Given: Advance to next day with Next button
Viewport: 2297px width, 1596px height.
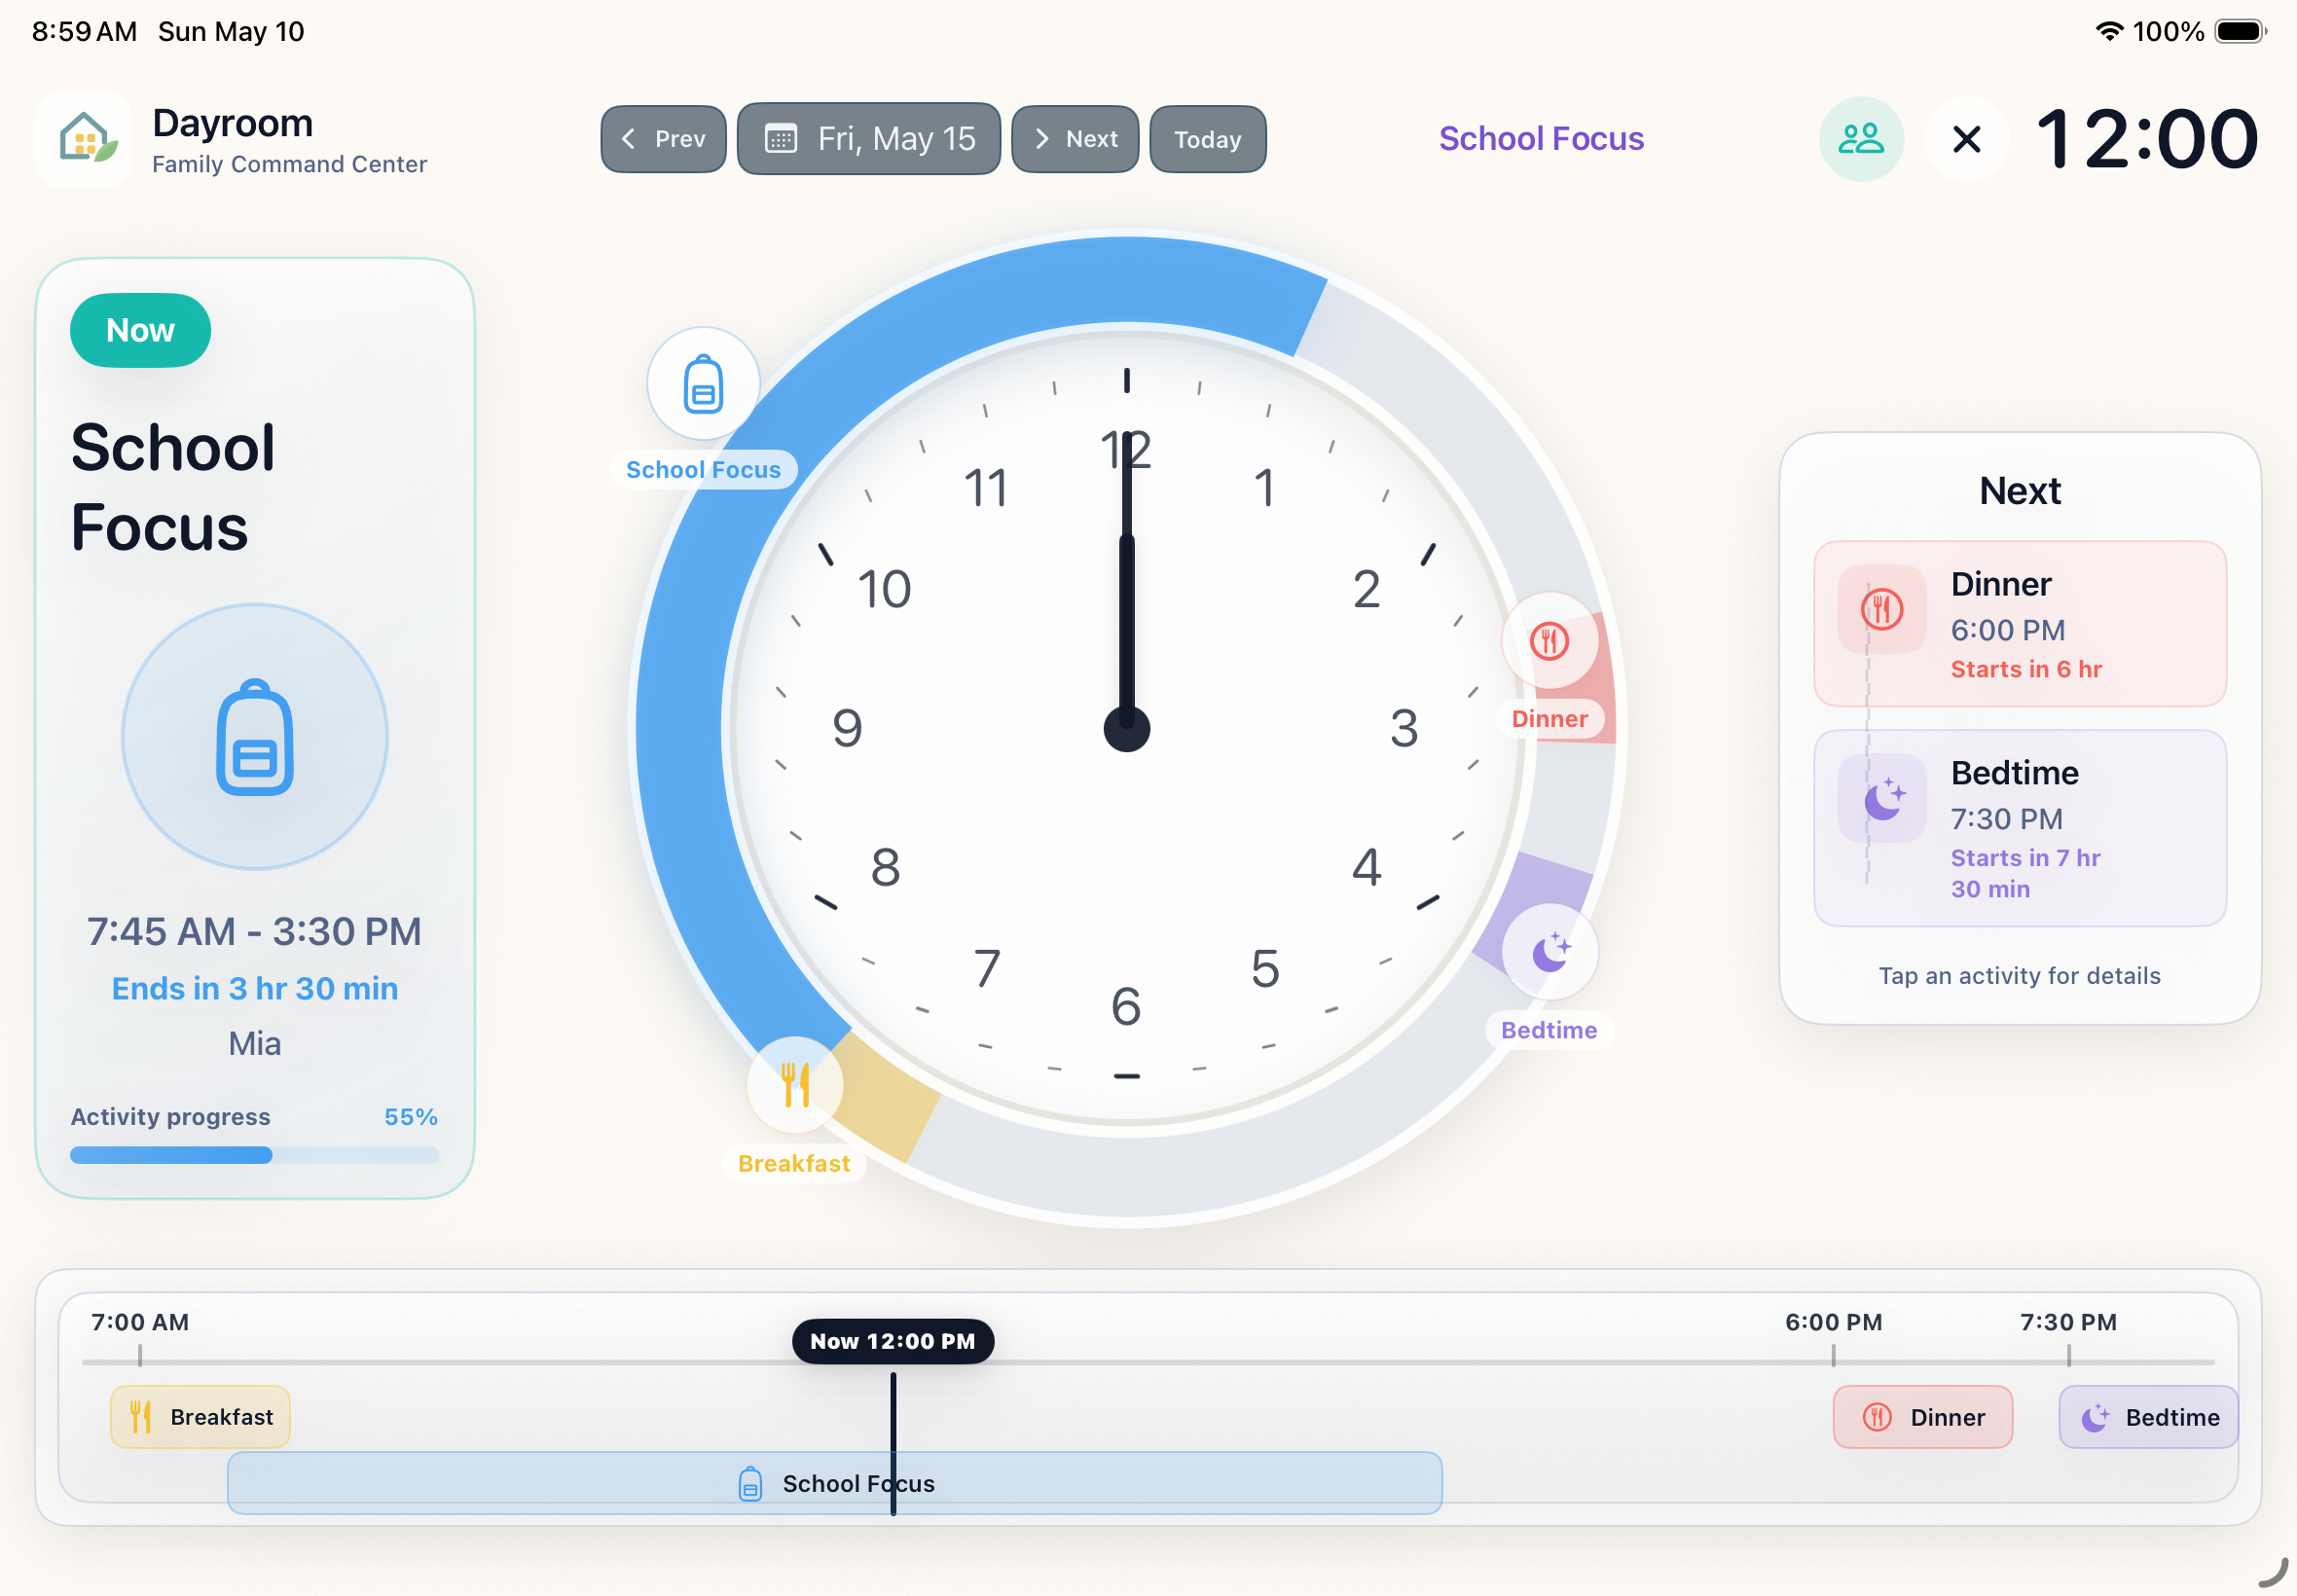Looking at the screenshot, I should tap(1075, 139).
